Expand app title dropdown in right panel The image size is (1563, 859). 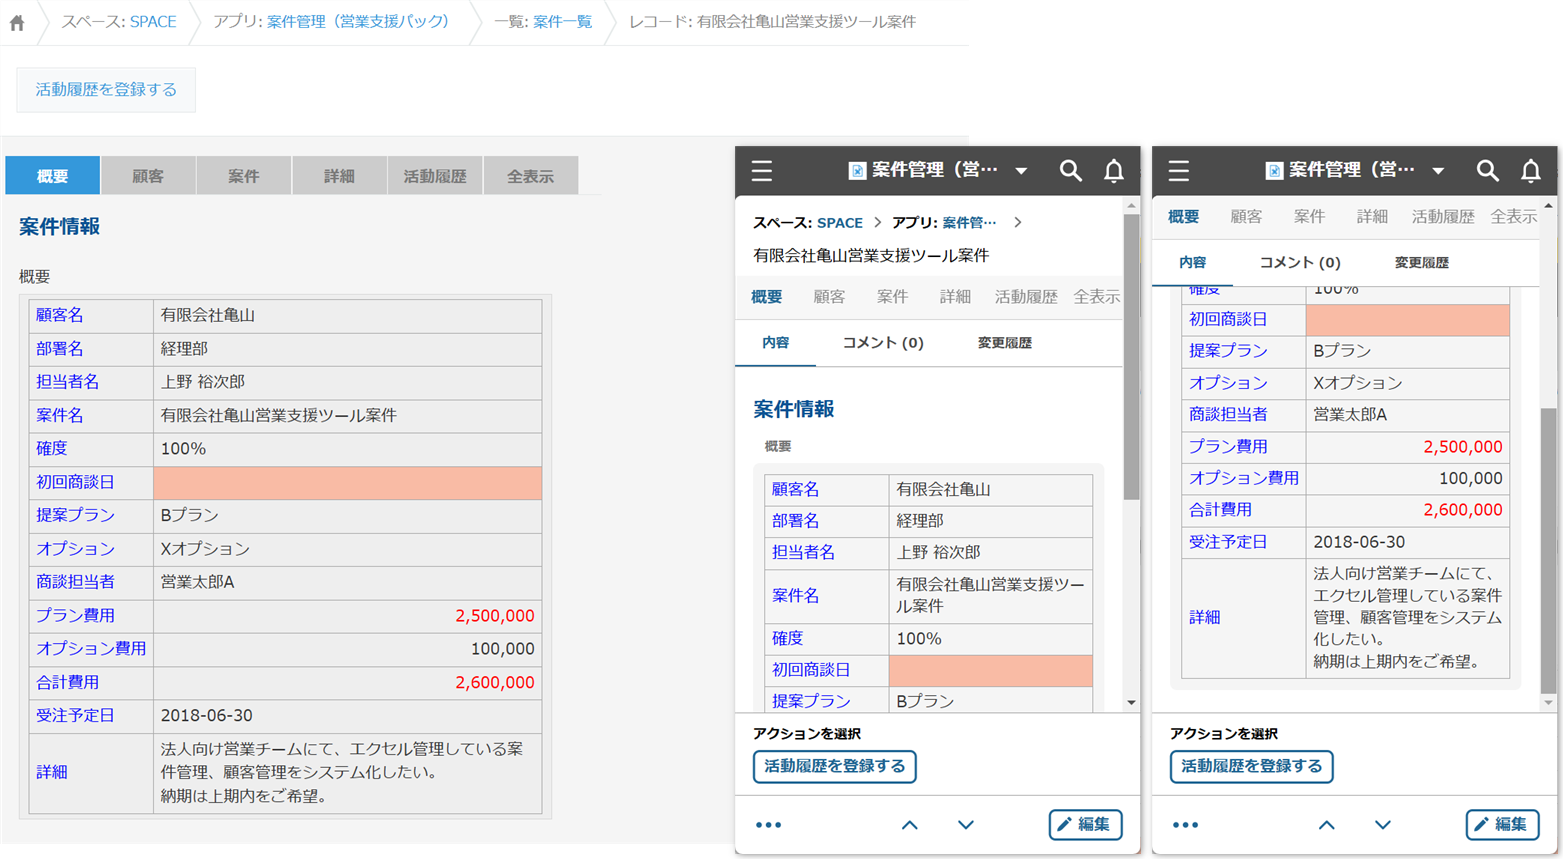[1438, 171]
